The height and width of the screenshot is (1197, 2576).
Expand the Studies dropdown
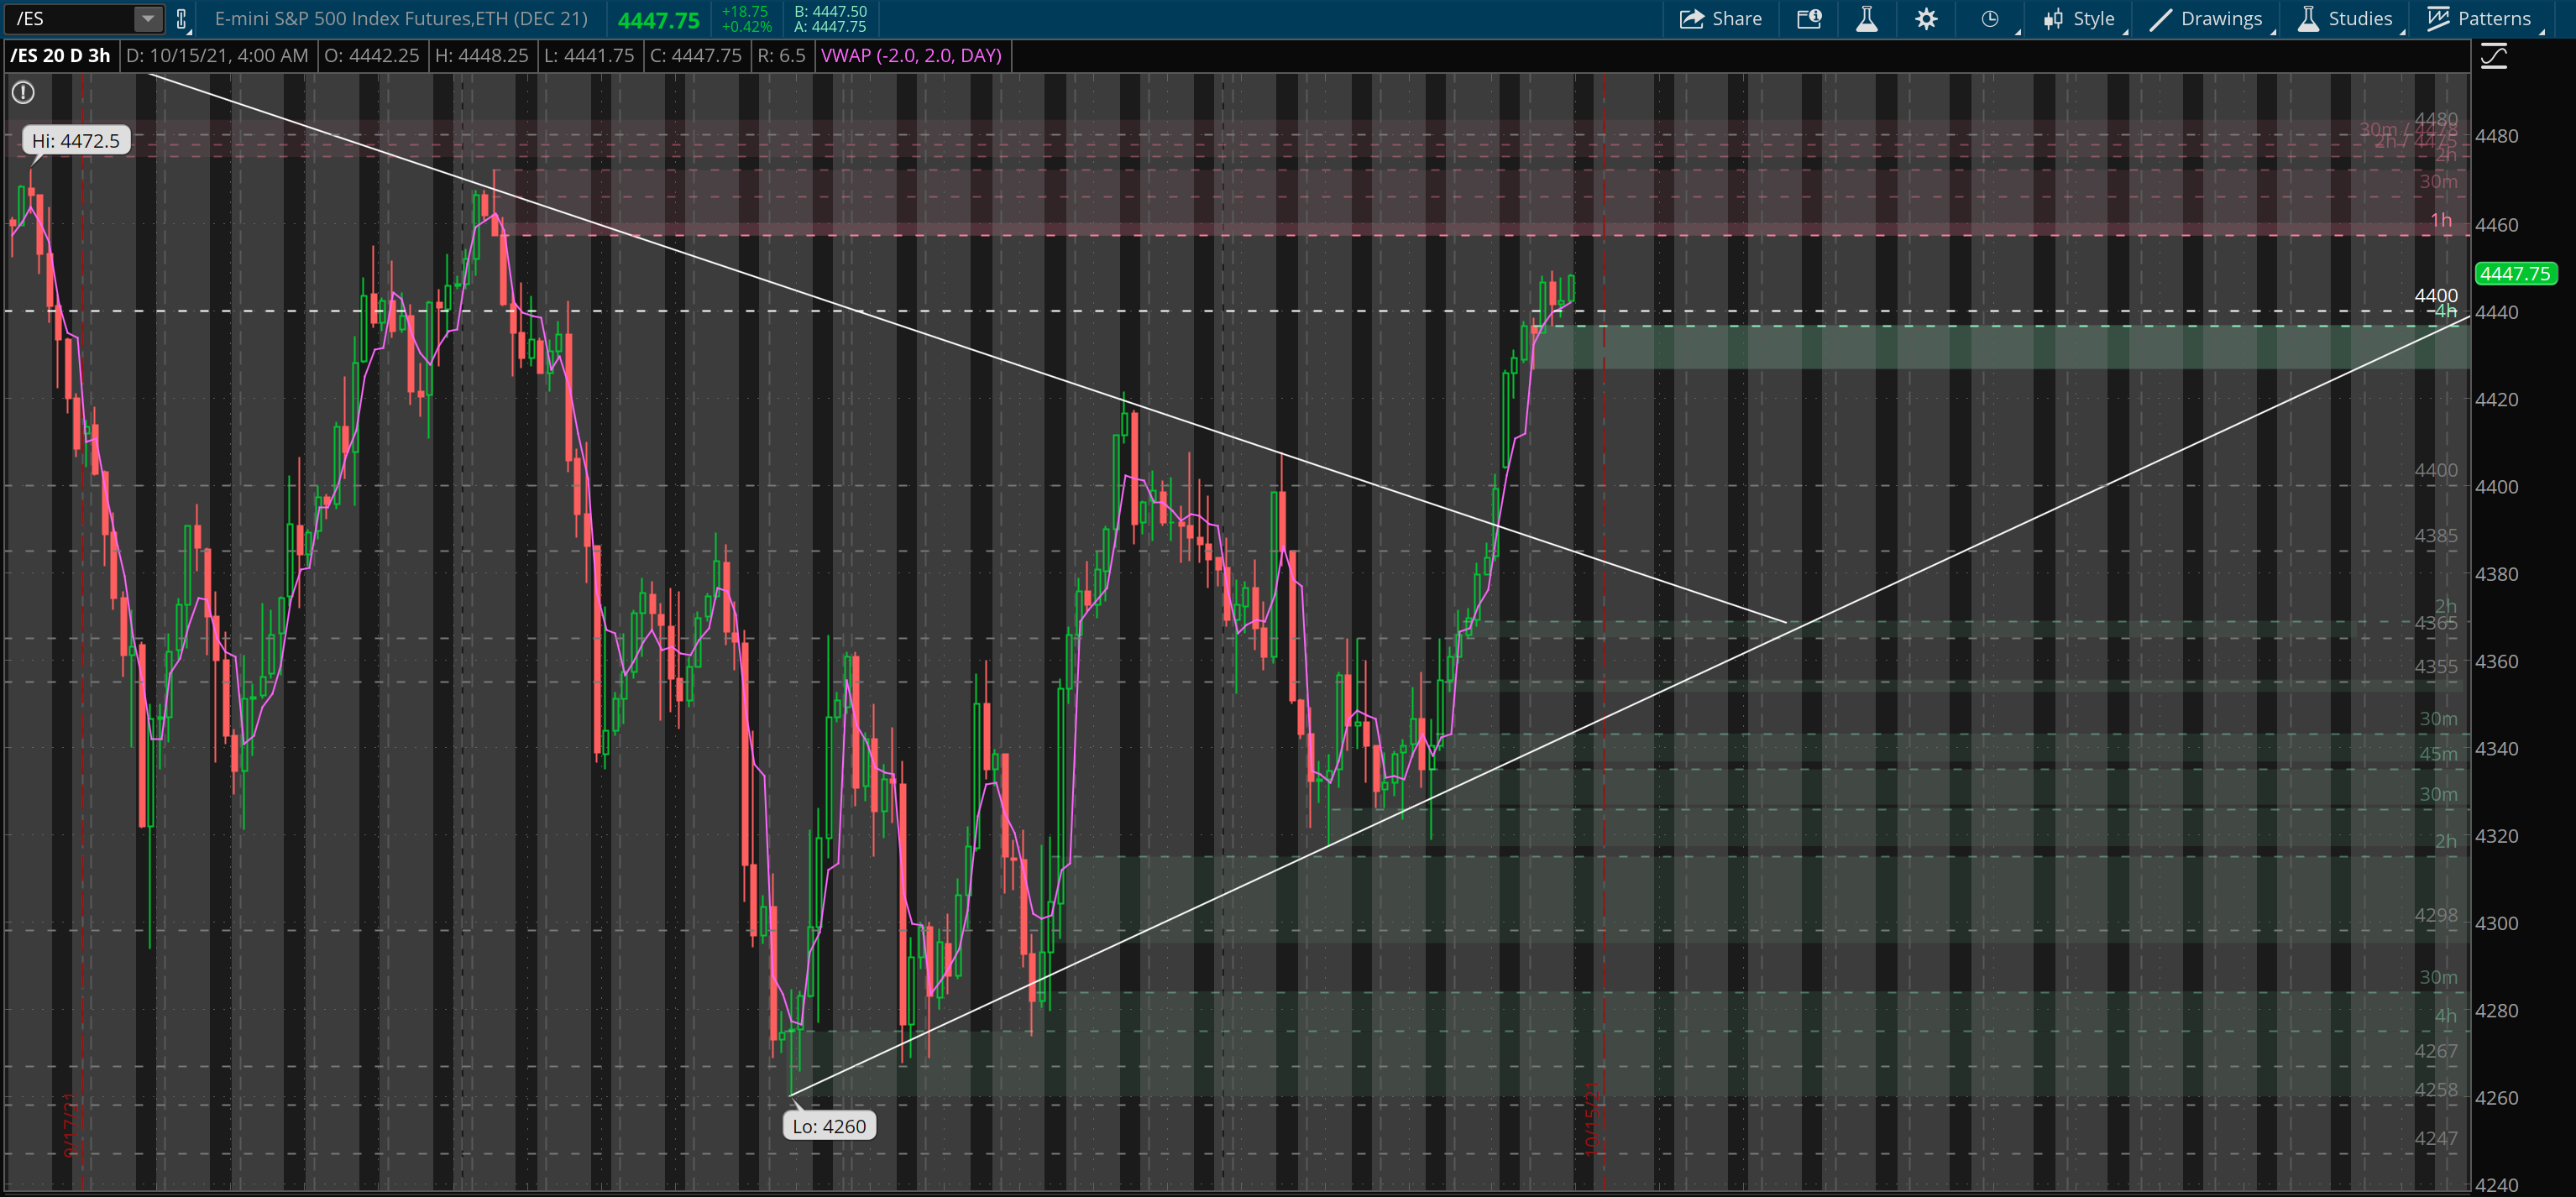pos(2345,19)
